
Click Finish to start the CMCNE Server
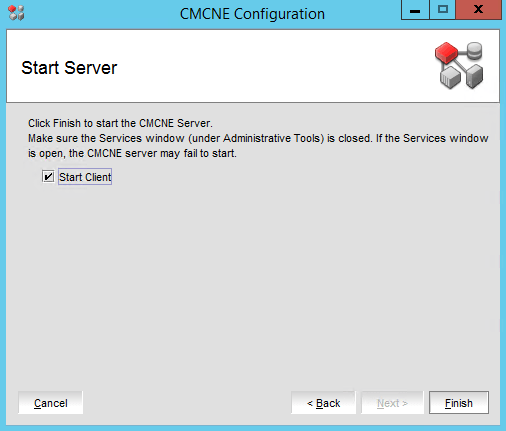click(x=459, y=403)
